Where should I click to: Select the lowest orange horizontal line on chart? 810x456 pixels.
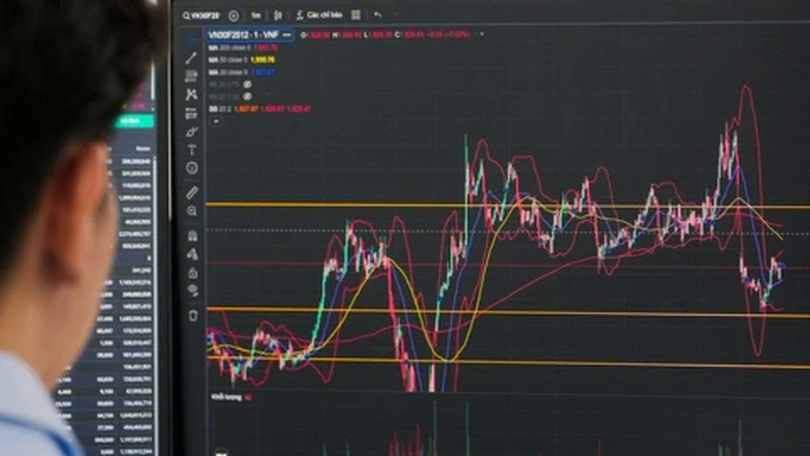(x=508, y=361)
